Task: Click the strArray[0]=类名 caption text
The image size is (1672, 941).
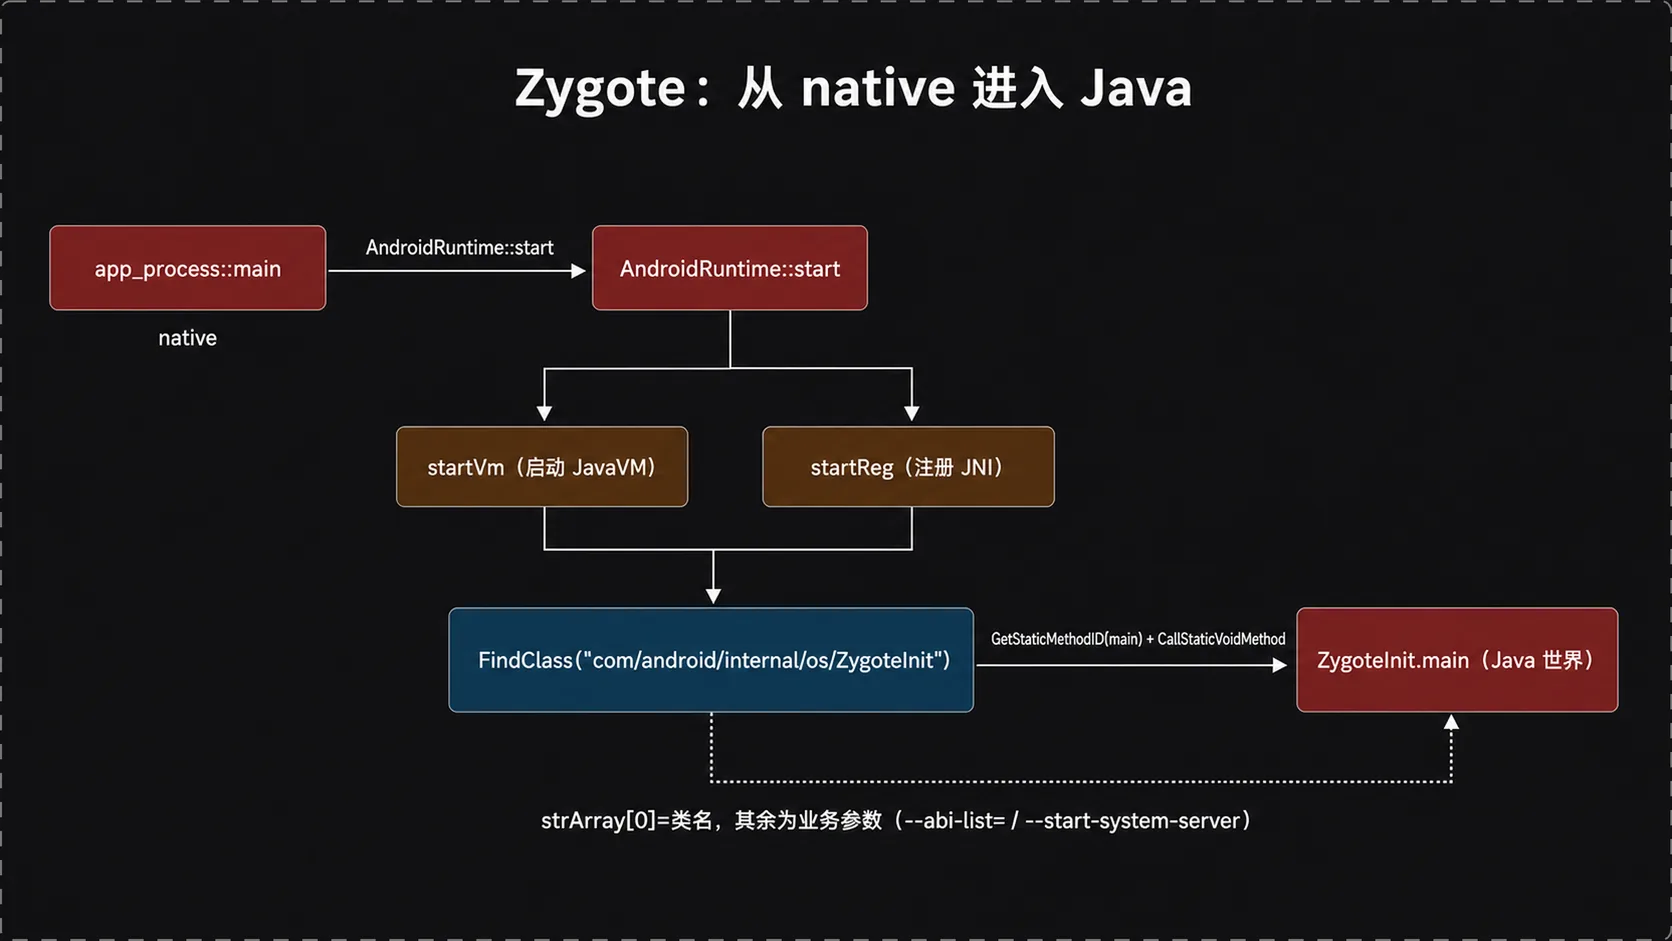Action: click(x=896, y=821)
